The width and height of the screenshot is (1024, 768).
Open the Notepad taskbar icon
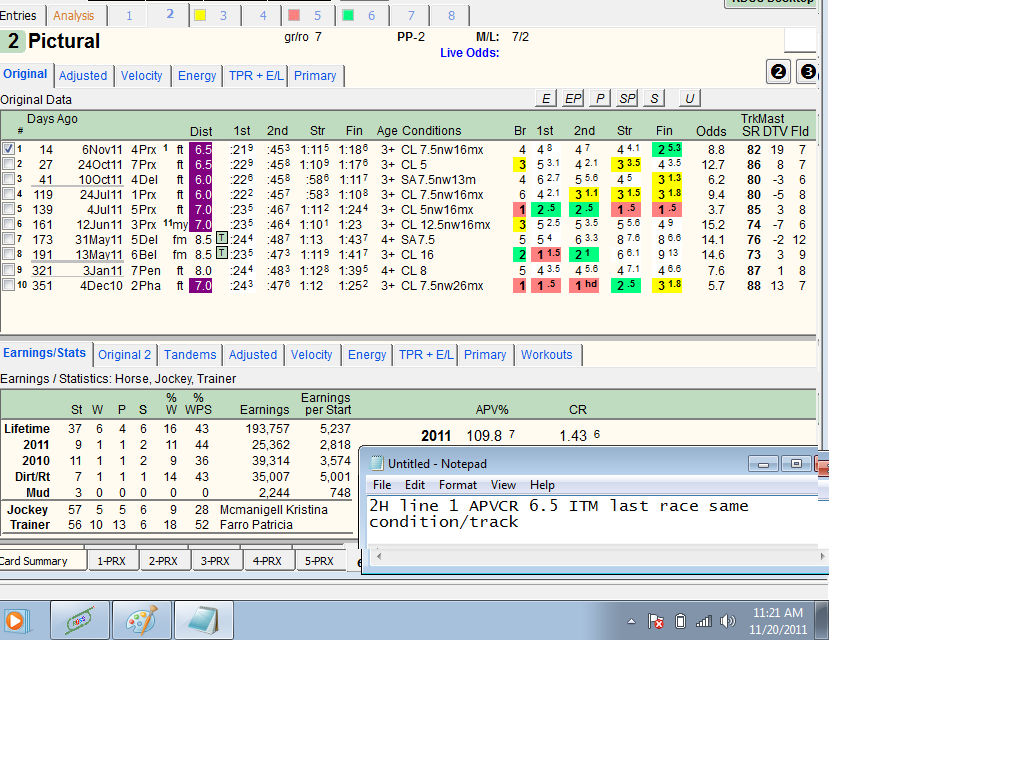[x=204, y=620]
